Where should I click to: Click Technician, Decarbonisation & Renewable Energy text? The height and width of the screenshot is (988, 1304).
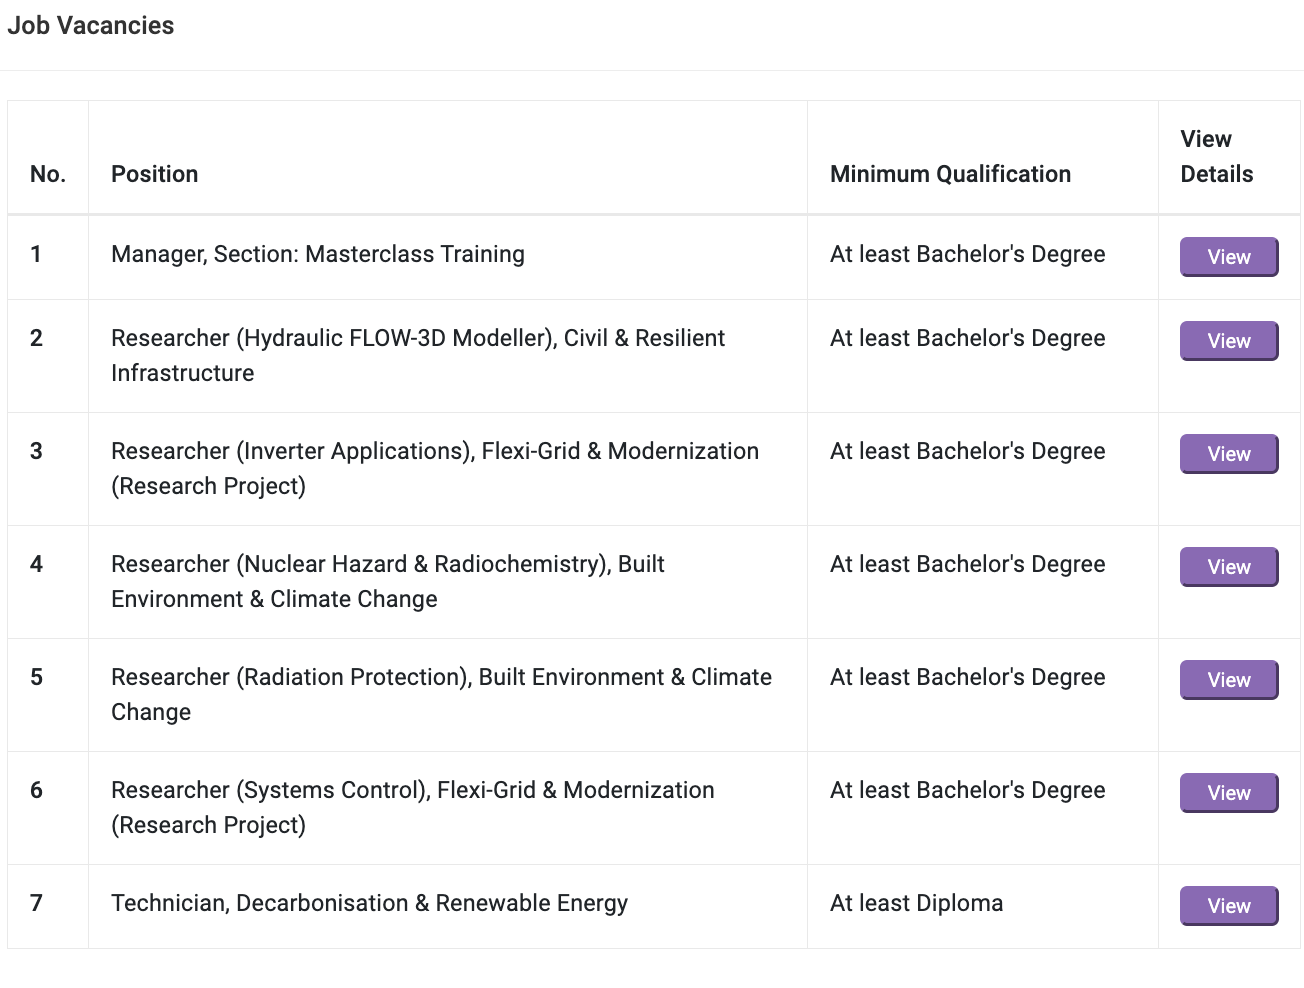(370, 903)
